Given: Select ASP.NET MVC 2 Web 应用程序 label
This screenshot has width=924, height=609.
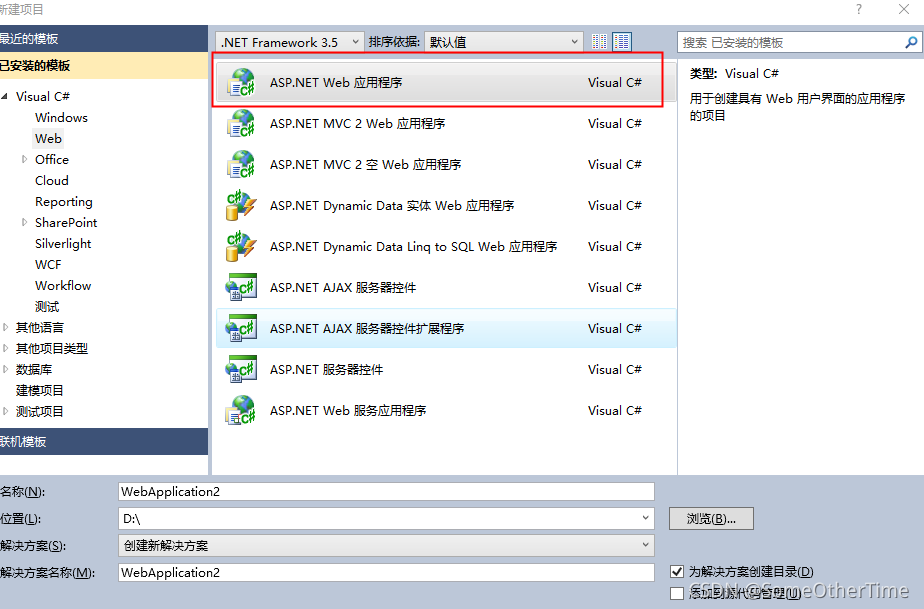Looking at the screenshot, I should pyautogui.click(x=358, y=124).
